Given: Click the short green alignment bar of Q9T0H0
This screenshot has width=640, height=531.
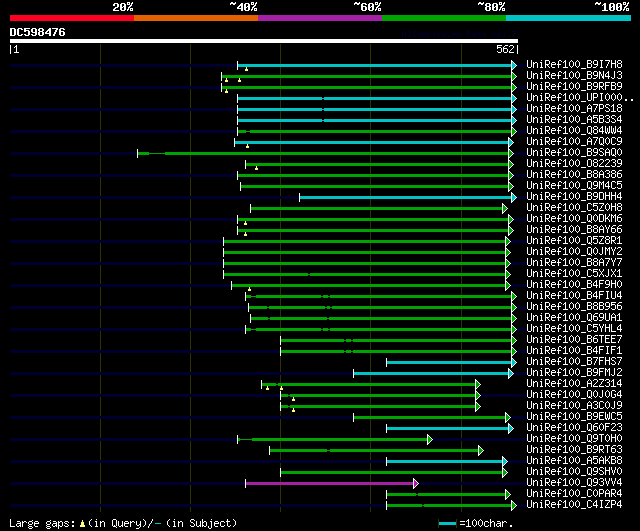Looking at the screenshot, I should [x=335, y=440].
